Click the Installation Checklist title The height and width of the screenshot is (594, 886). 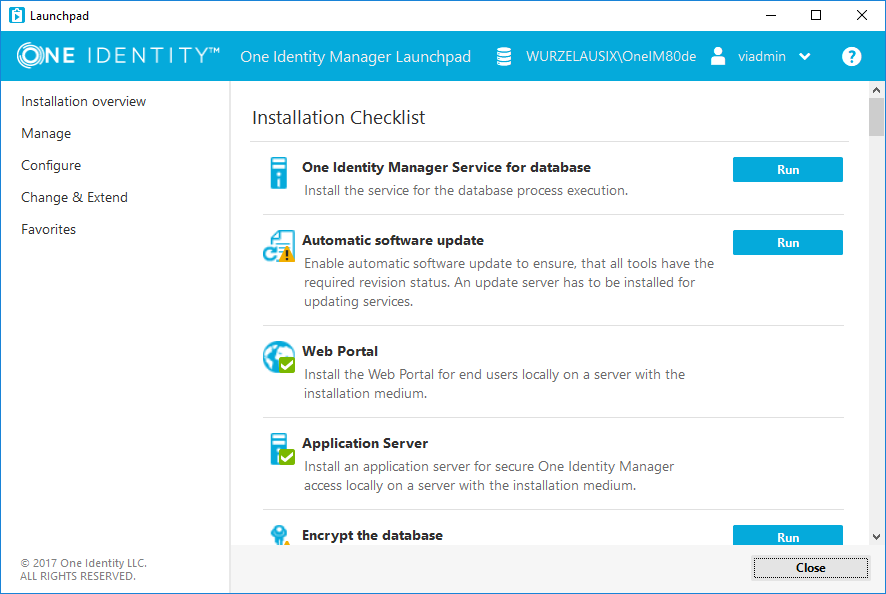pyautogui.click(x=338, y=118)
